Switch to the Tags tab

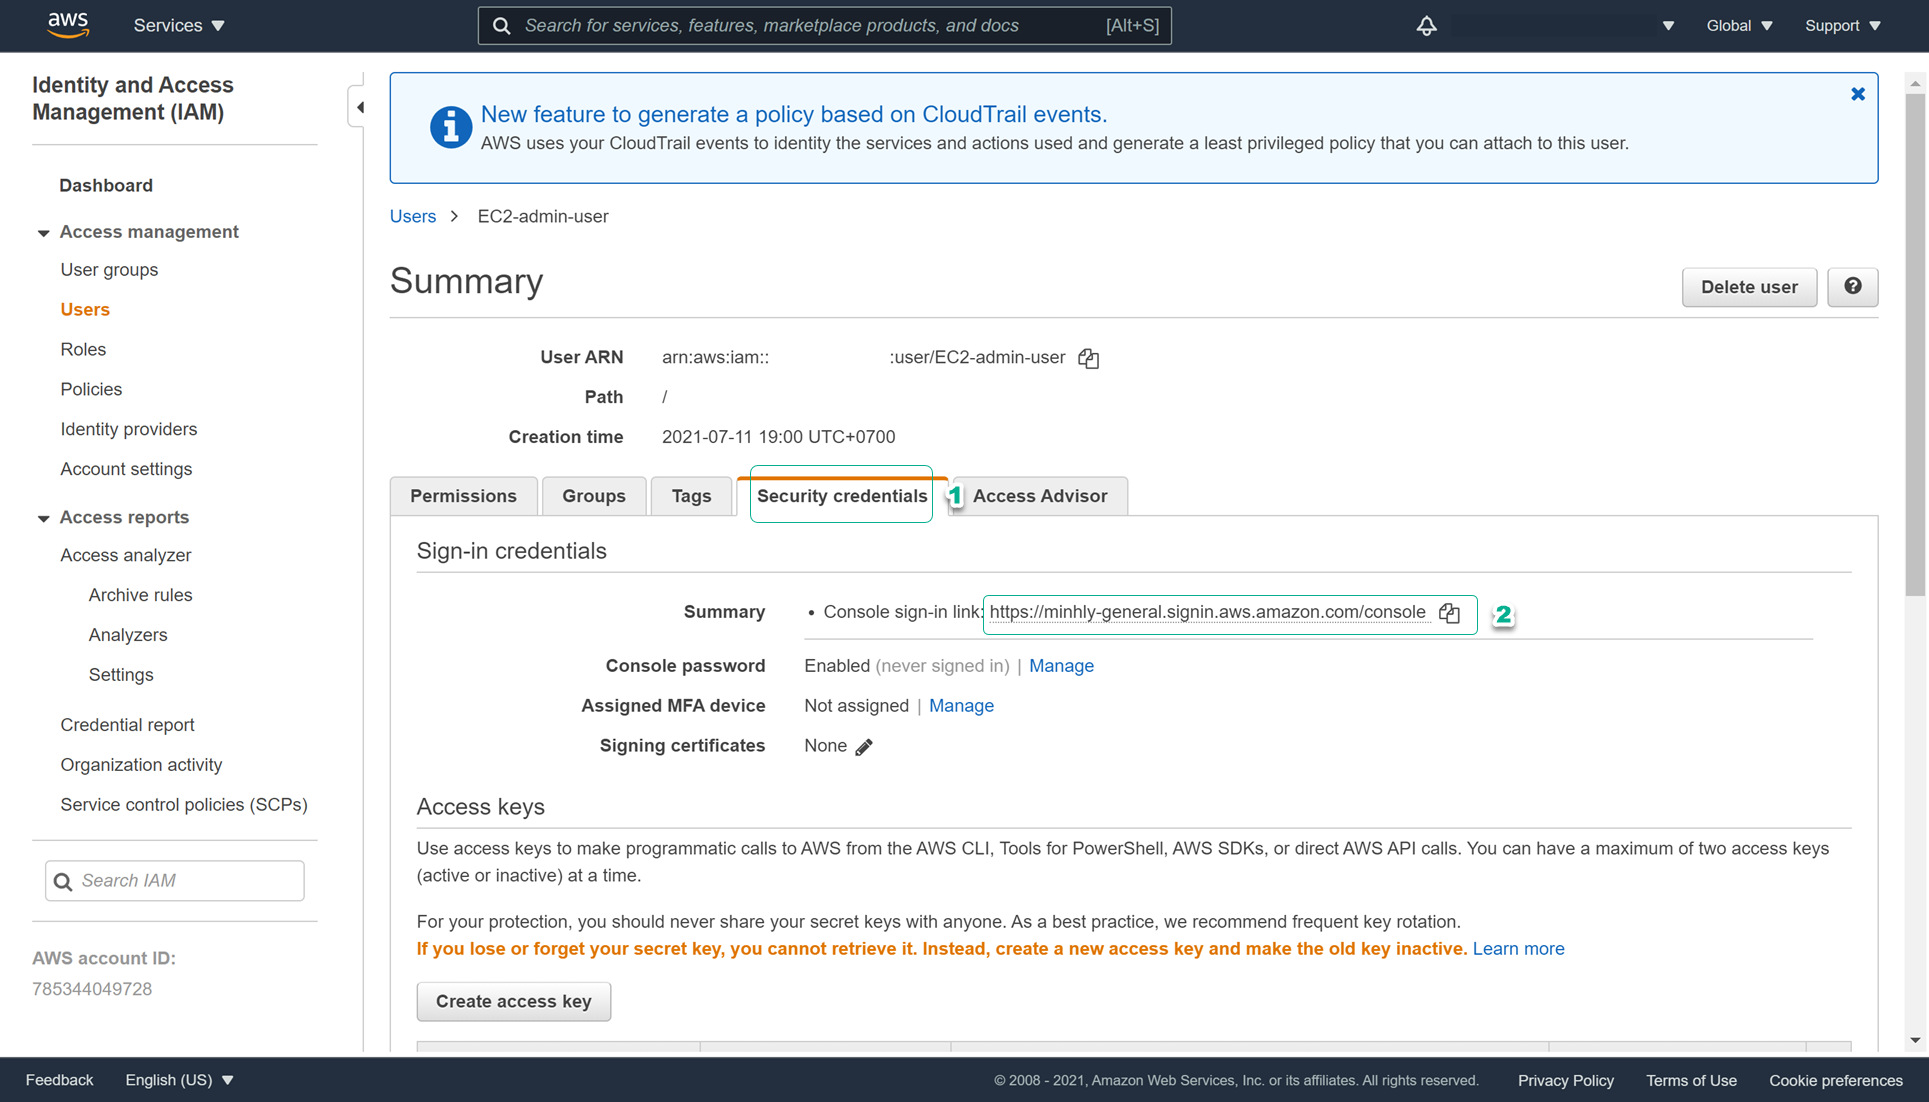691,496
